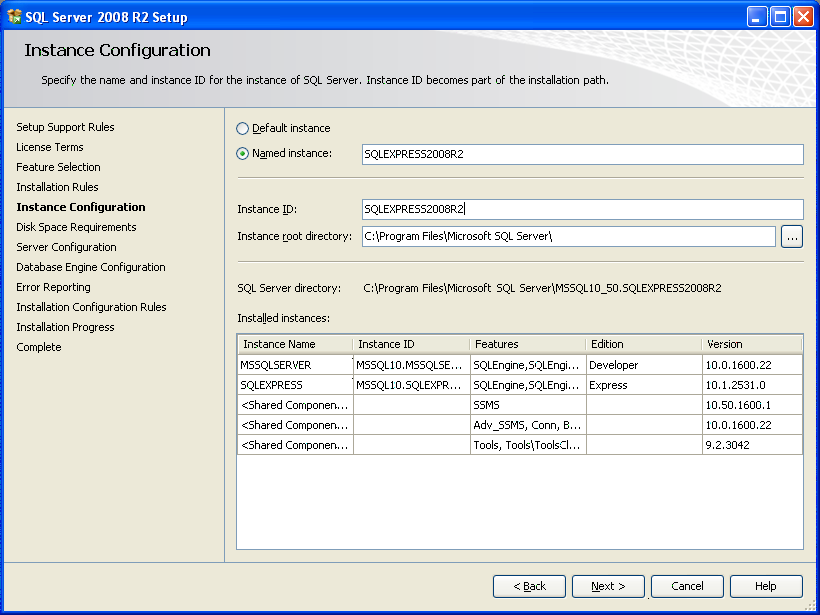Click the SQL Server setup title bar icon
820x615 pixels.
(14, 17)
